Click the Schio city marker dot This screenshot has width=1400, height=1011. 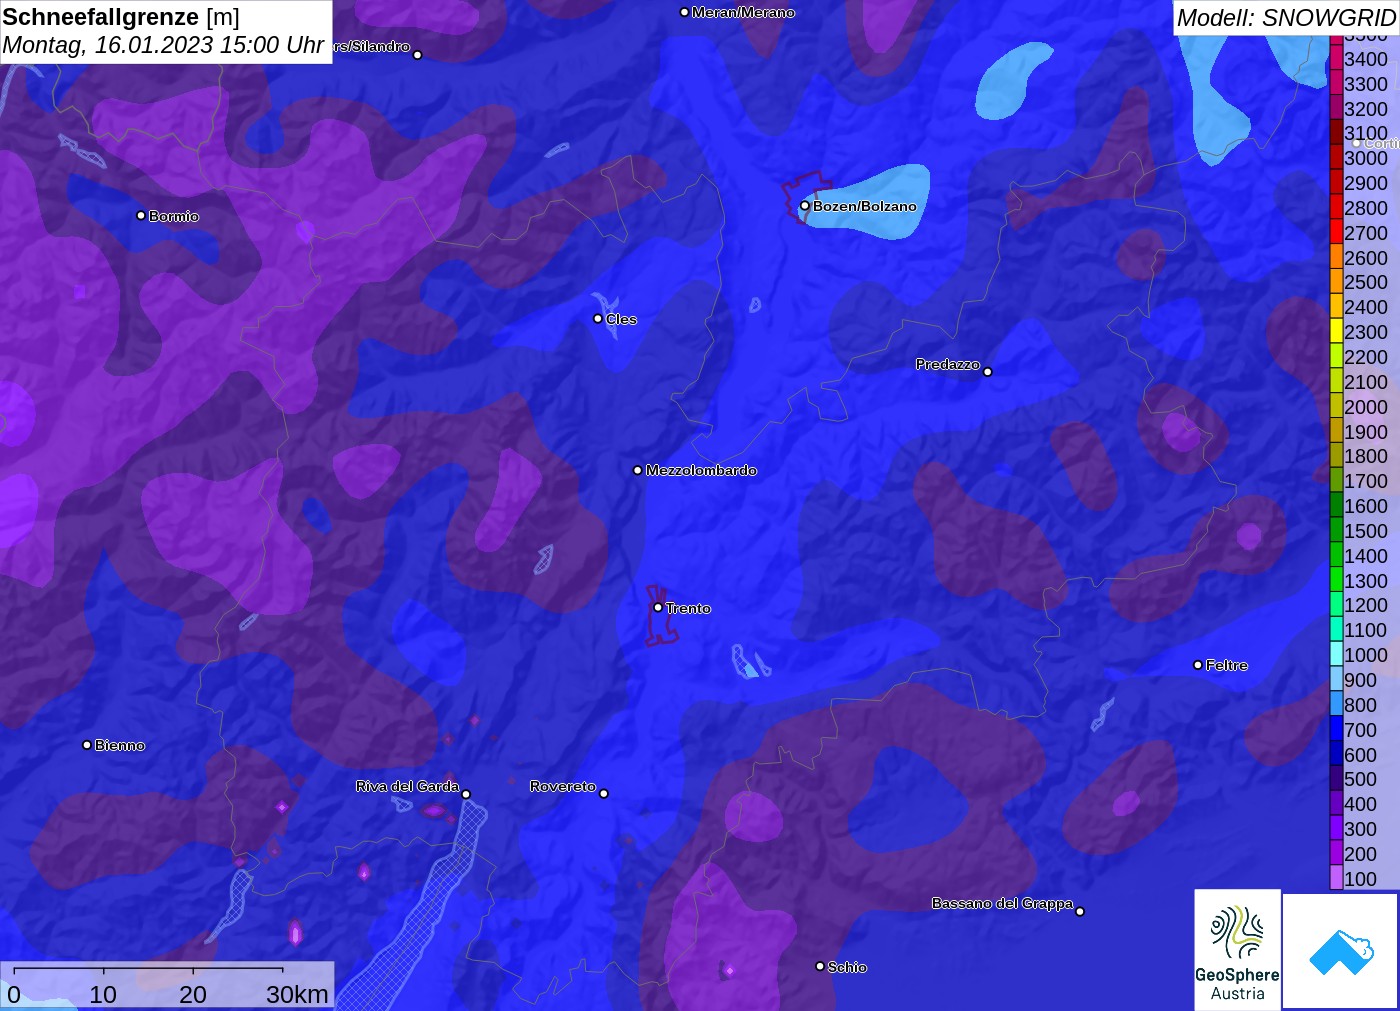(x=820, y=966)
